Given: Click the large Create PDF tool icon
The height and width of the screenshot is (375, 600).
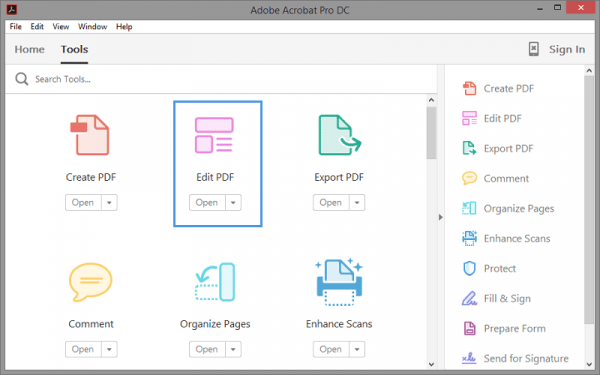Looking at the screenshot, I should point(90,135).
